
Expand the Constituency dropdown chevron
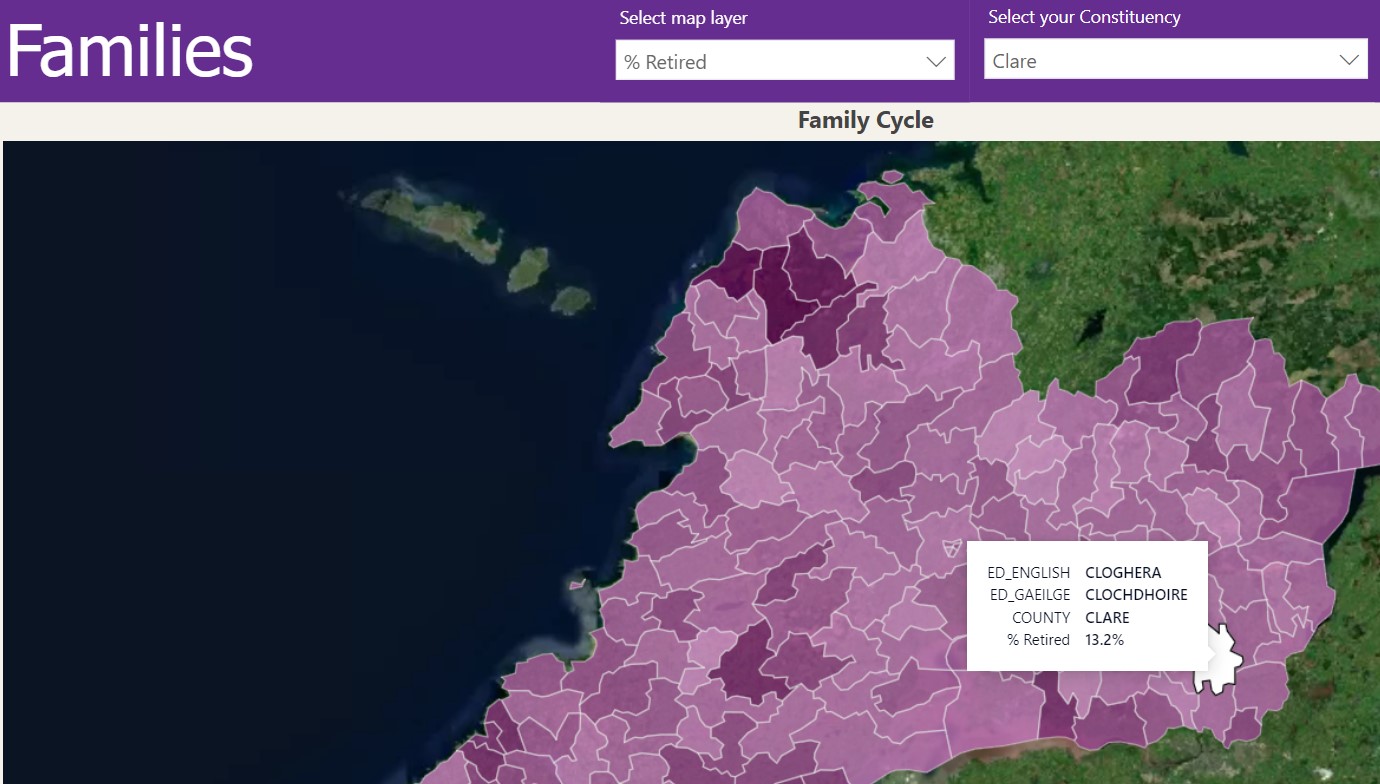pyautogui.click(x=1348, y=61)
